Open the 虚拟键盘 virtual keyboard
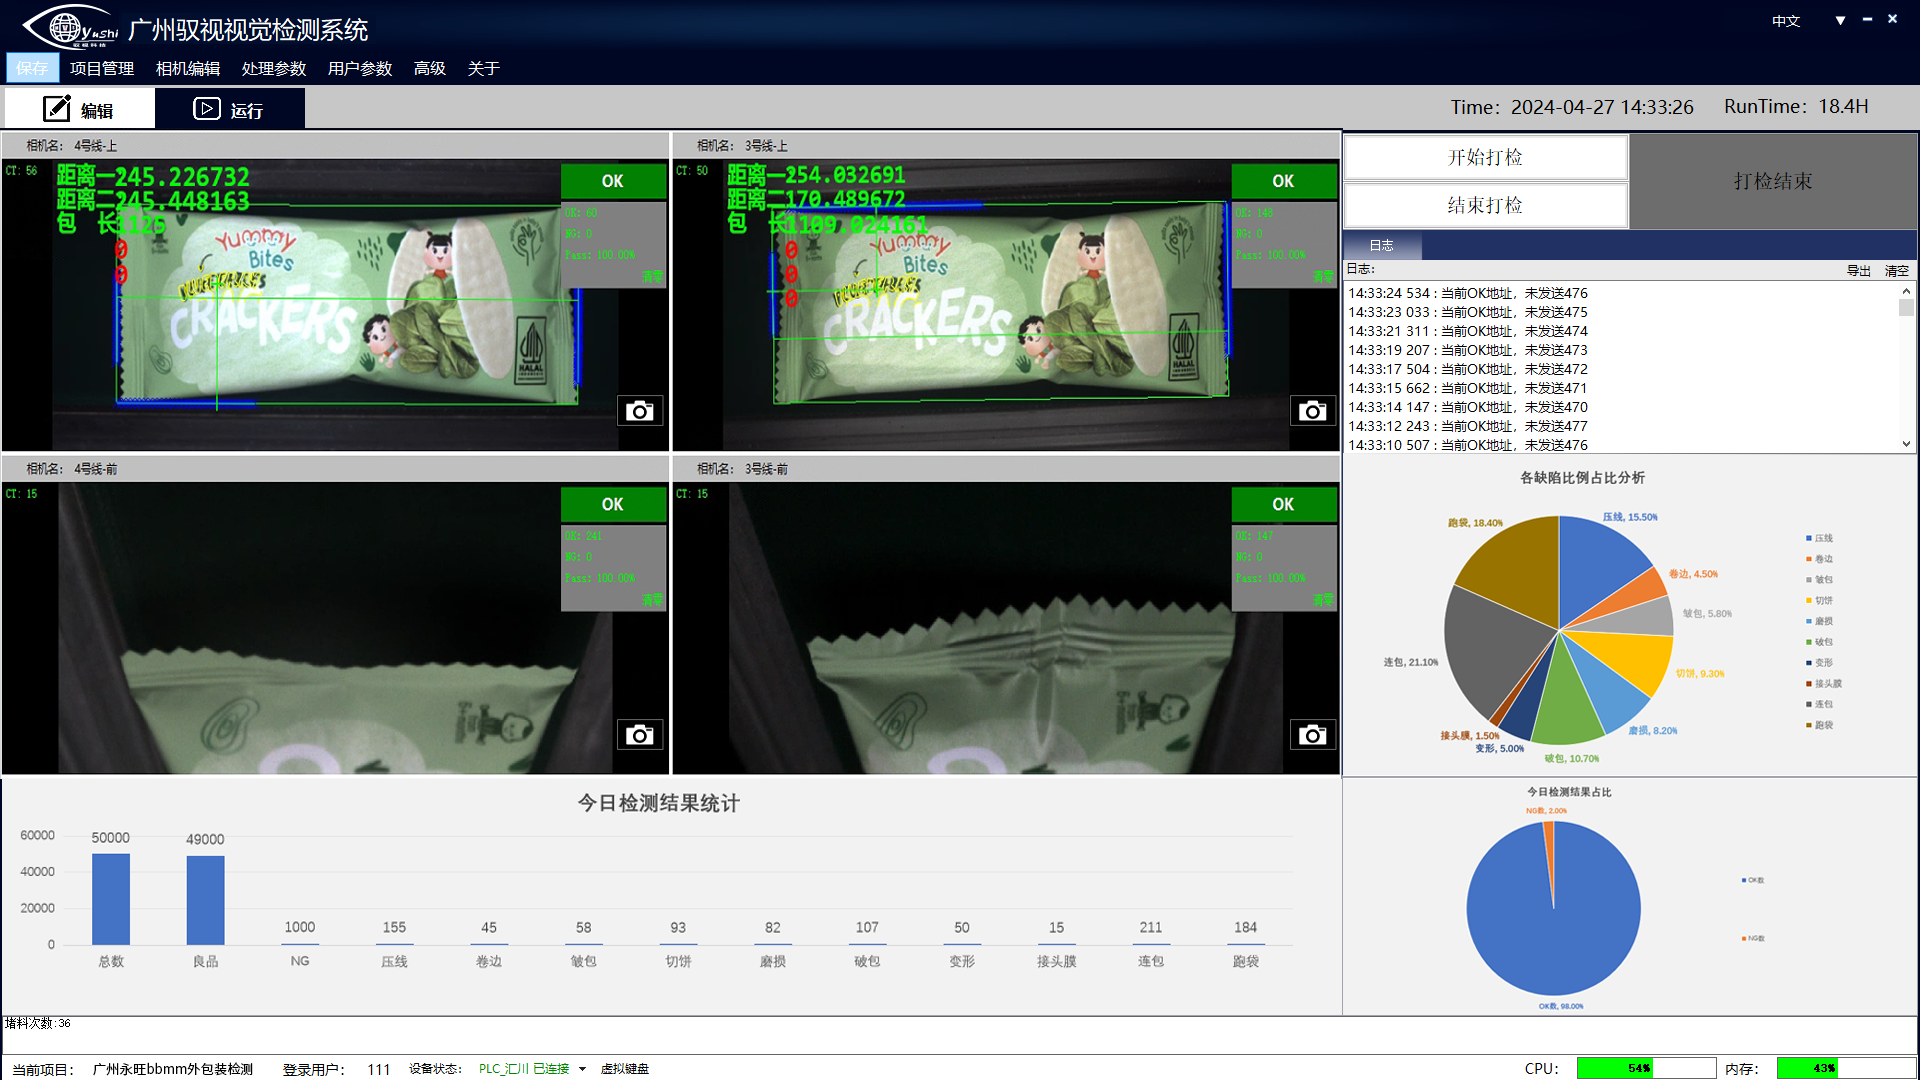The image size is (1920, 1080). (625, 1069)
